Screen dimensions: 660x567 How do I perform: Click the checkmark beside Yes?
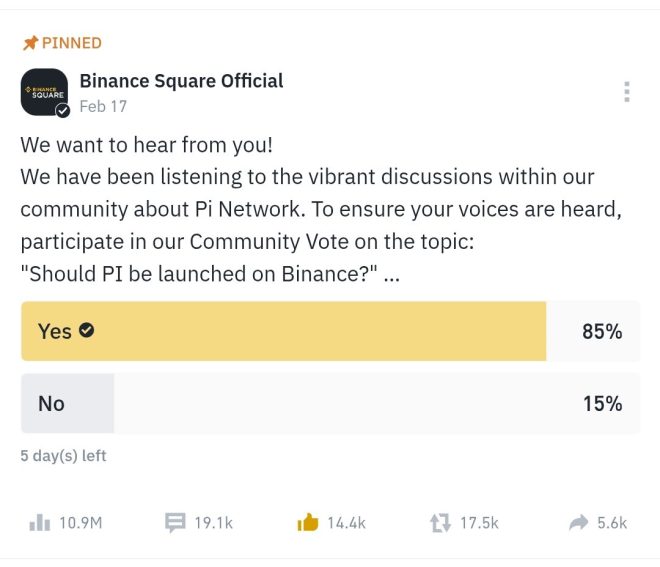tap(87, 330)
